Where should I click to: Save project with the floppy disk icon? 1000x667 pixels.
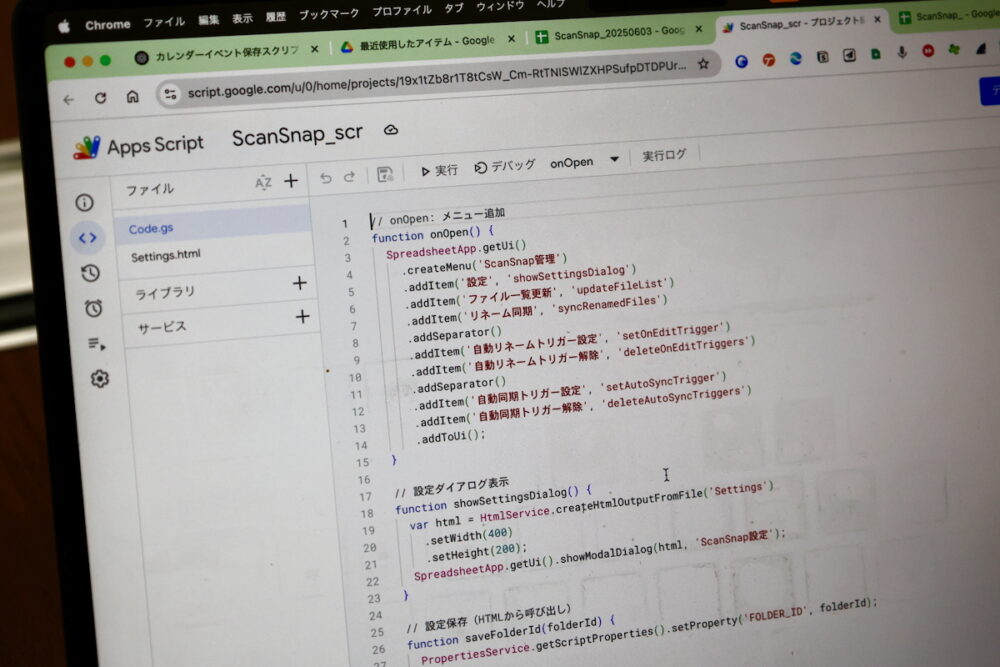[x=385, y=175]
